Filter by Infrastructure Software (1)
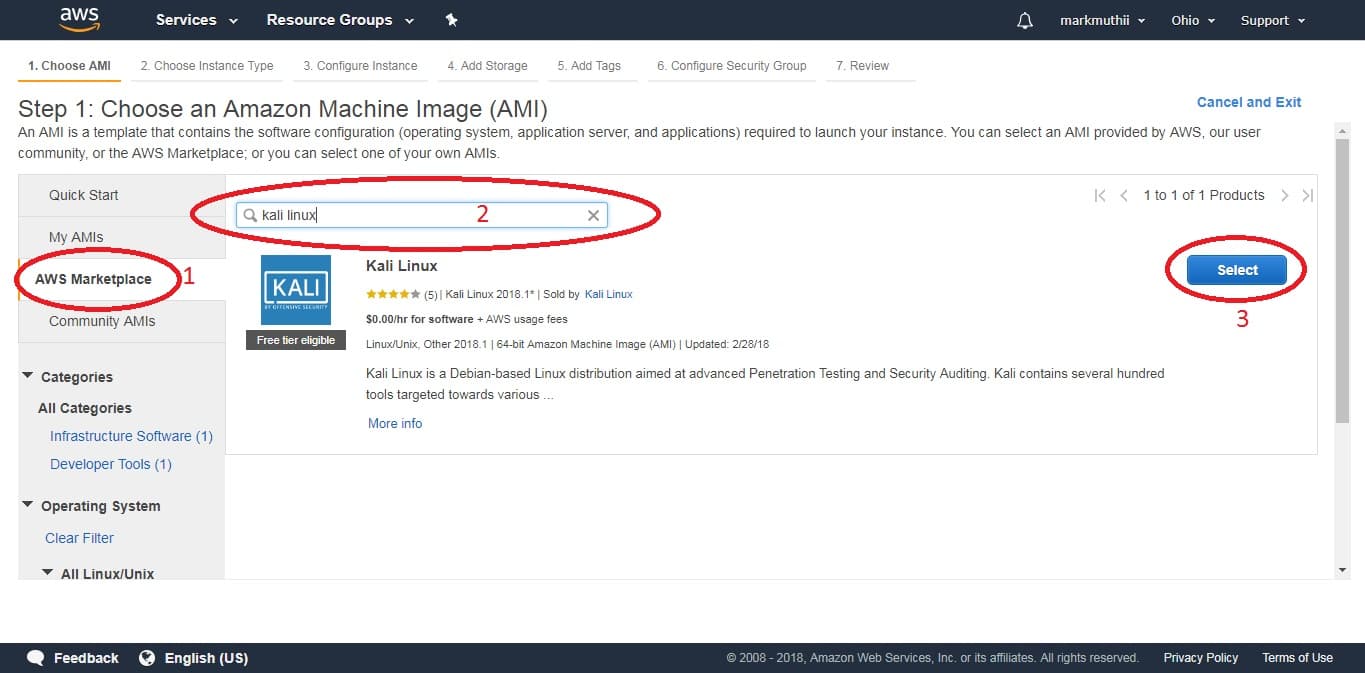The height and width of the screenshot is (673, 1365). pyautogui.click(x=131, y=436)
